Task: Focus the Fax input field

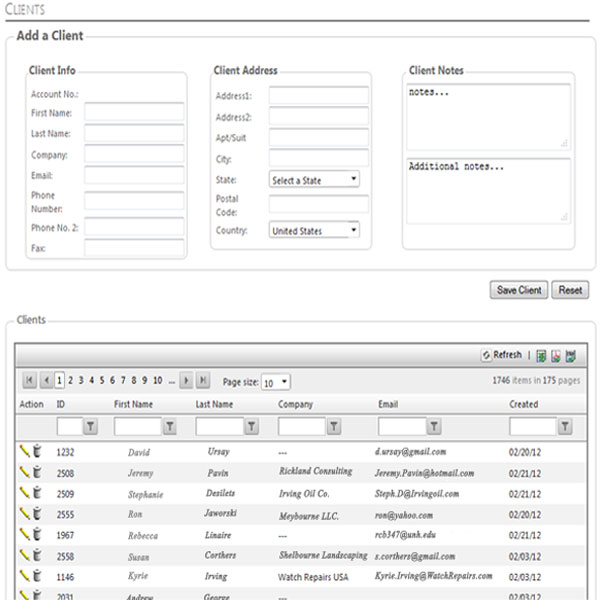Action: [134, 248]
